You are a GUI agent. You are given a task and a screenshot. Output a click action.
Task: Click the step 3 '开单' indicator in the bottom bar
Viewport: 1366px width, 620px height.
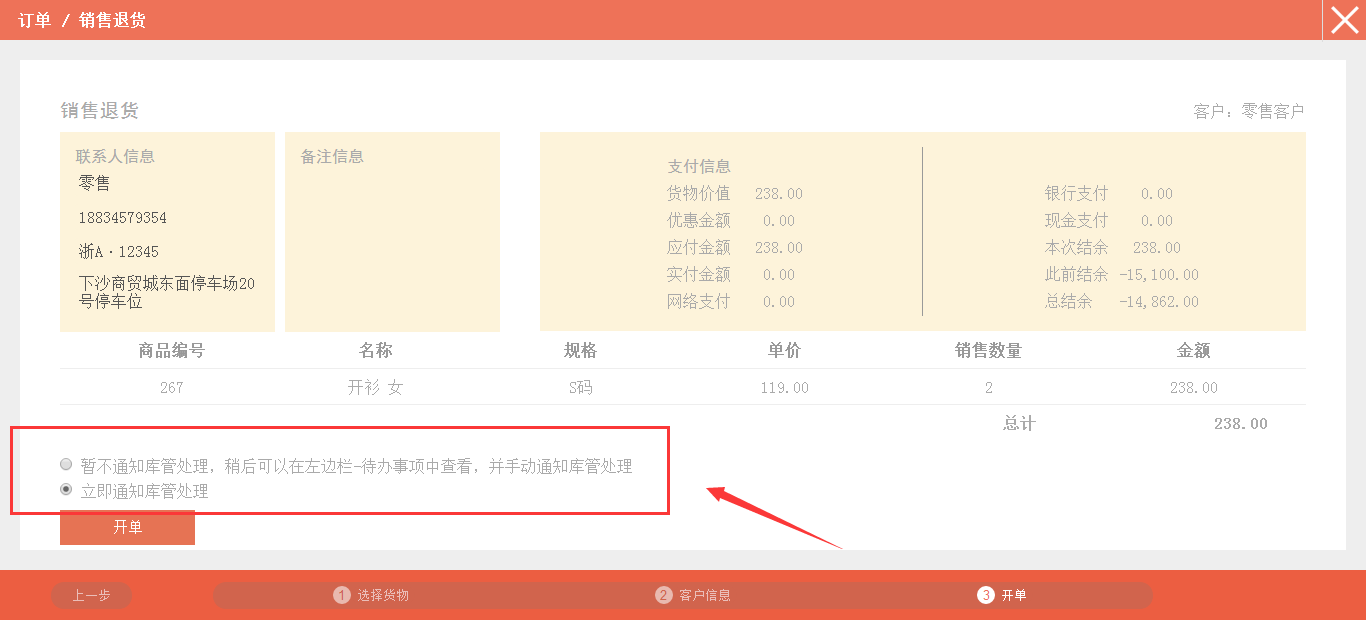point(1002,595)
